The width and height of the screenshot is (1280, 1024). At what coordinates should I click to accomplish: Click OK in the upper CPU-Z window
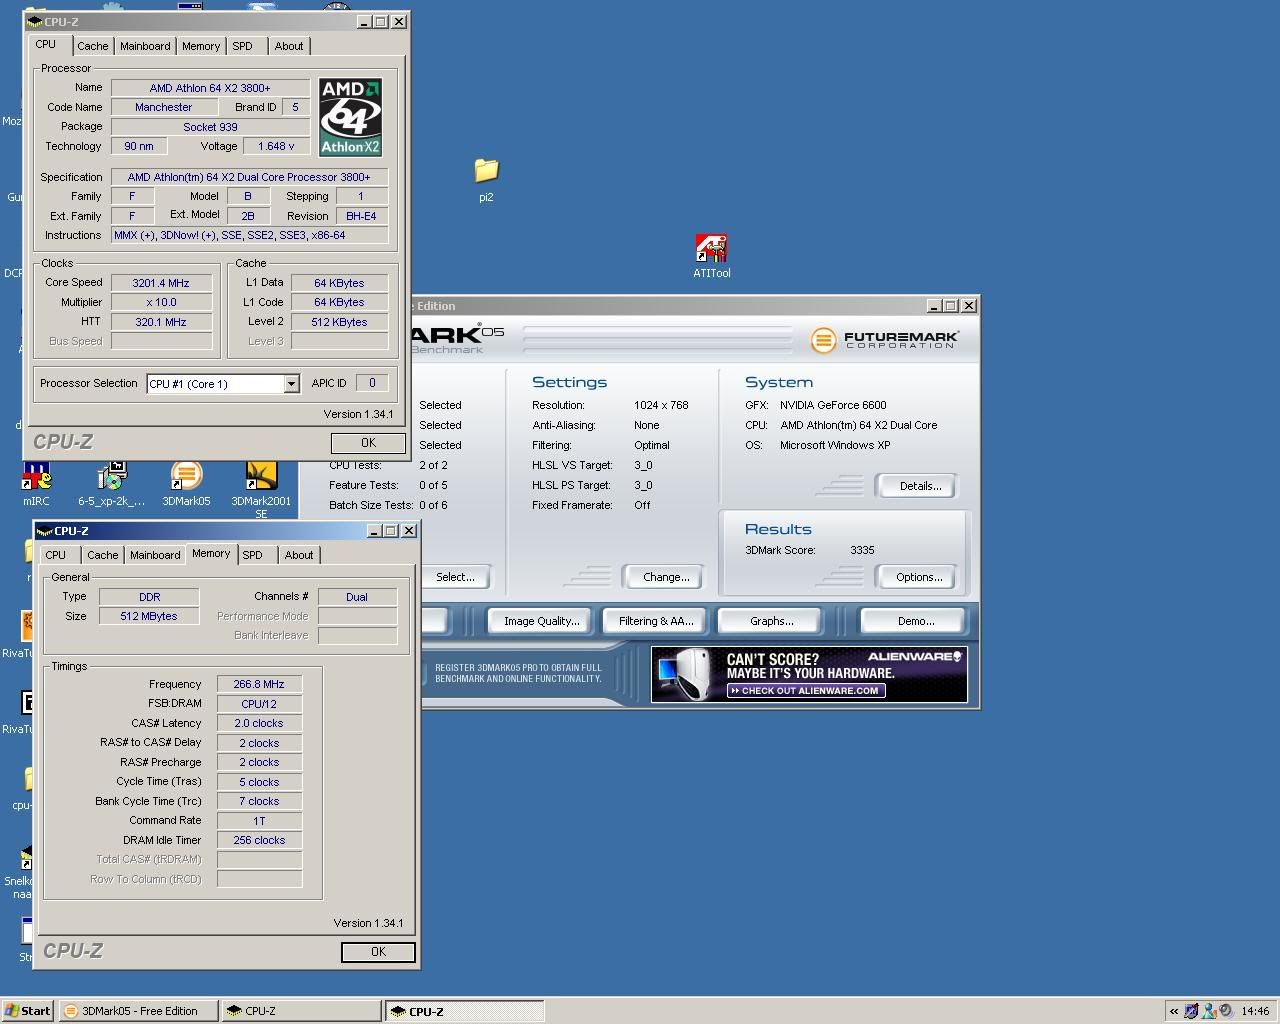click(368, 443)
